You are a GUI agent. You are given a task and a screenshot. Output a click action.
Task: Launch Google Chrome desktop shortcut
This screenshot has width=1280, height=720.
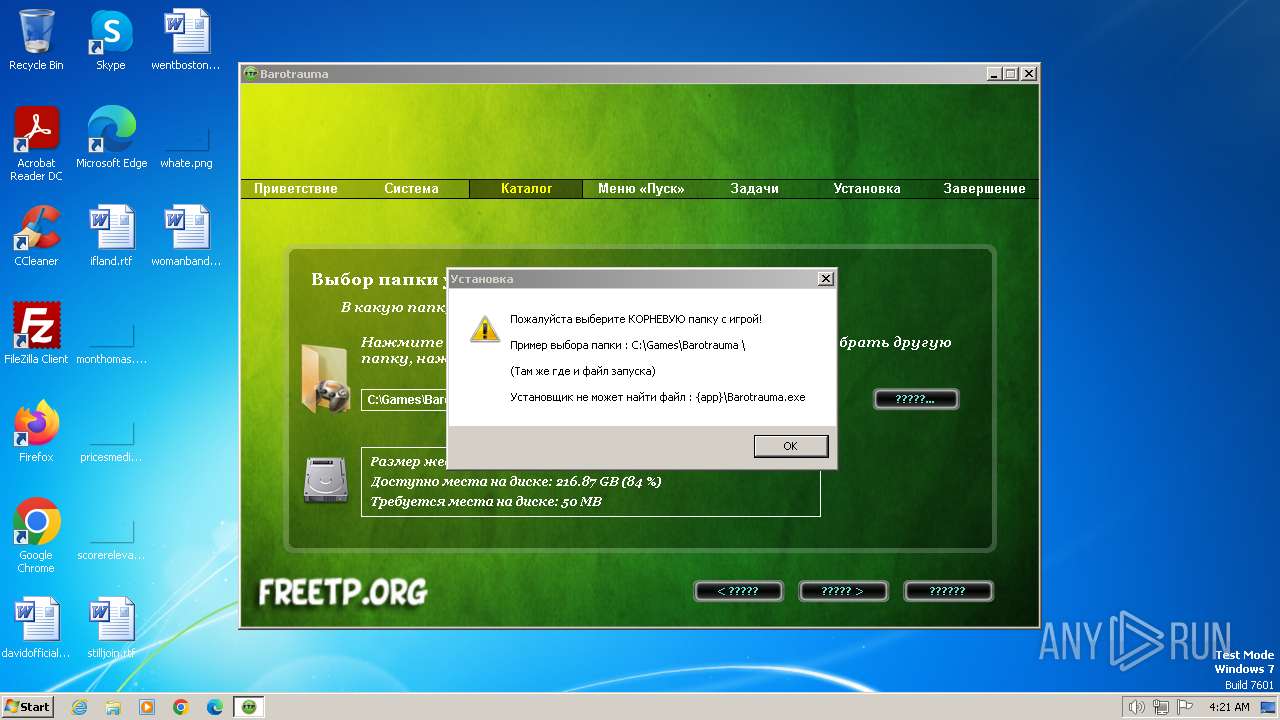click(x=36, y=536)
